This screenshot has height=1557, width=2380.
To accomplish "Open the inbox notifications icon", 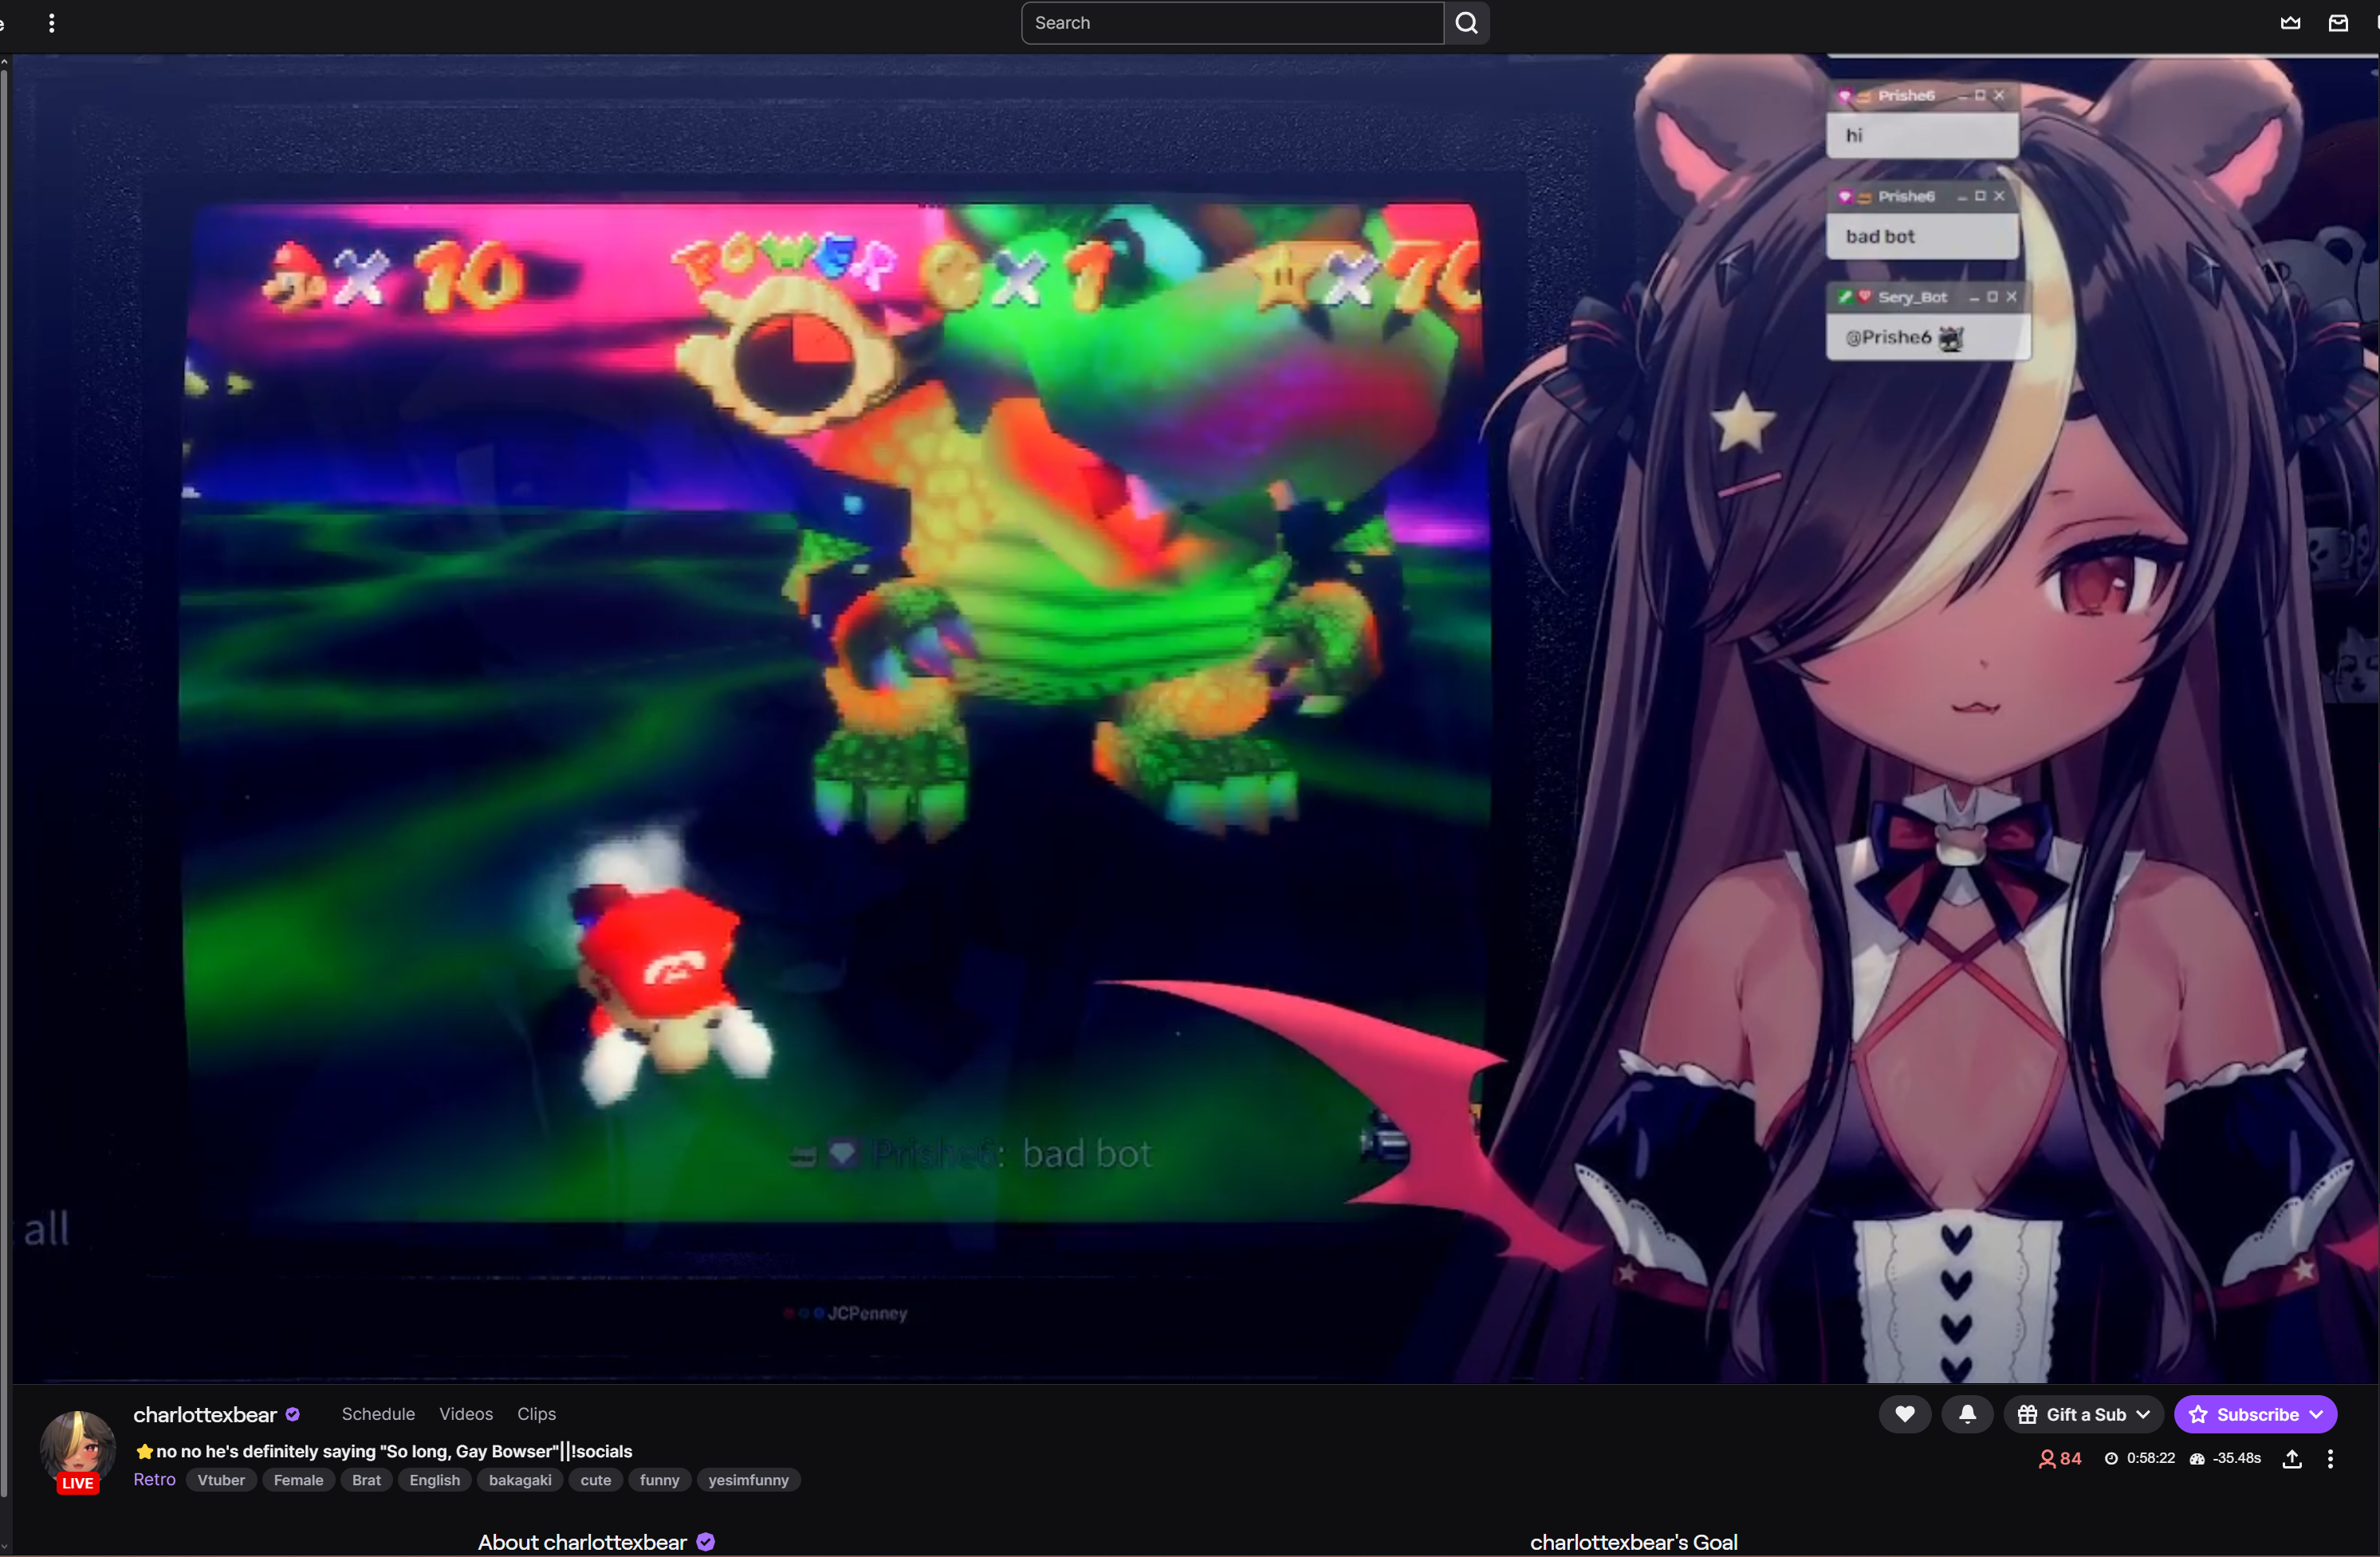I will click(2338, 23).
